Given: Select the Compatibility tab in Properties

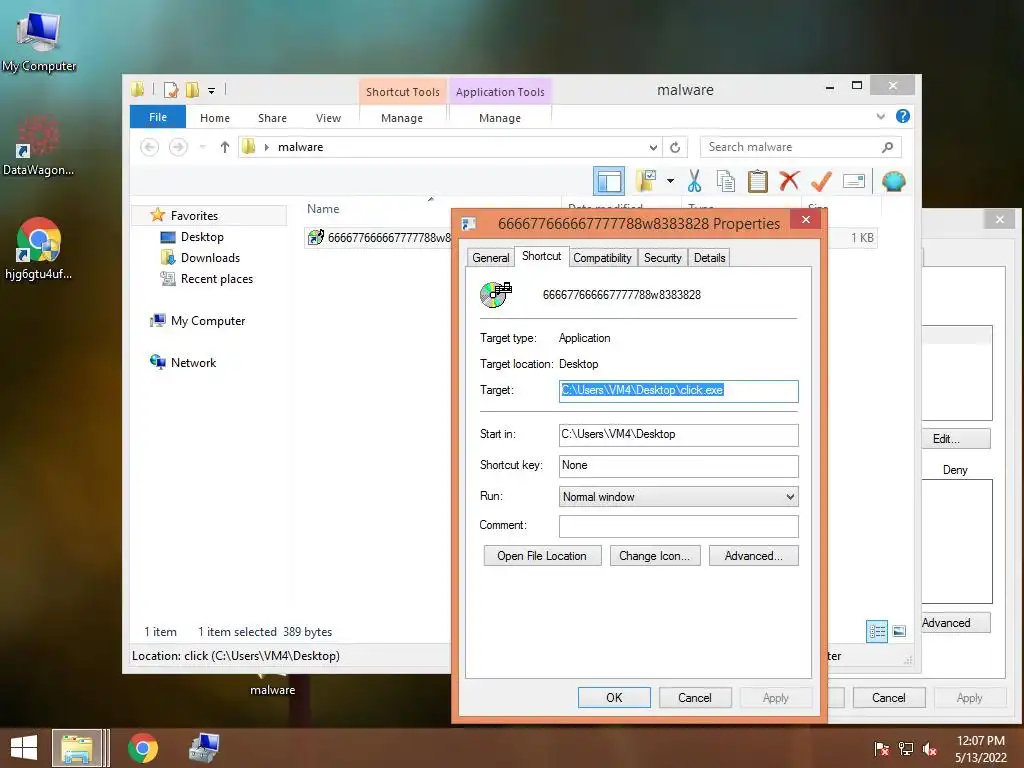Looking at the screenshot, I should [x=602, y=257].
